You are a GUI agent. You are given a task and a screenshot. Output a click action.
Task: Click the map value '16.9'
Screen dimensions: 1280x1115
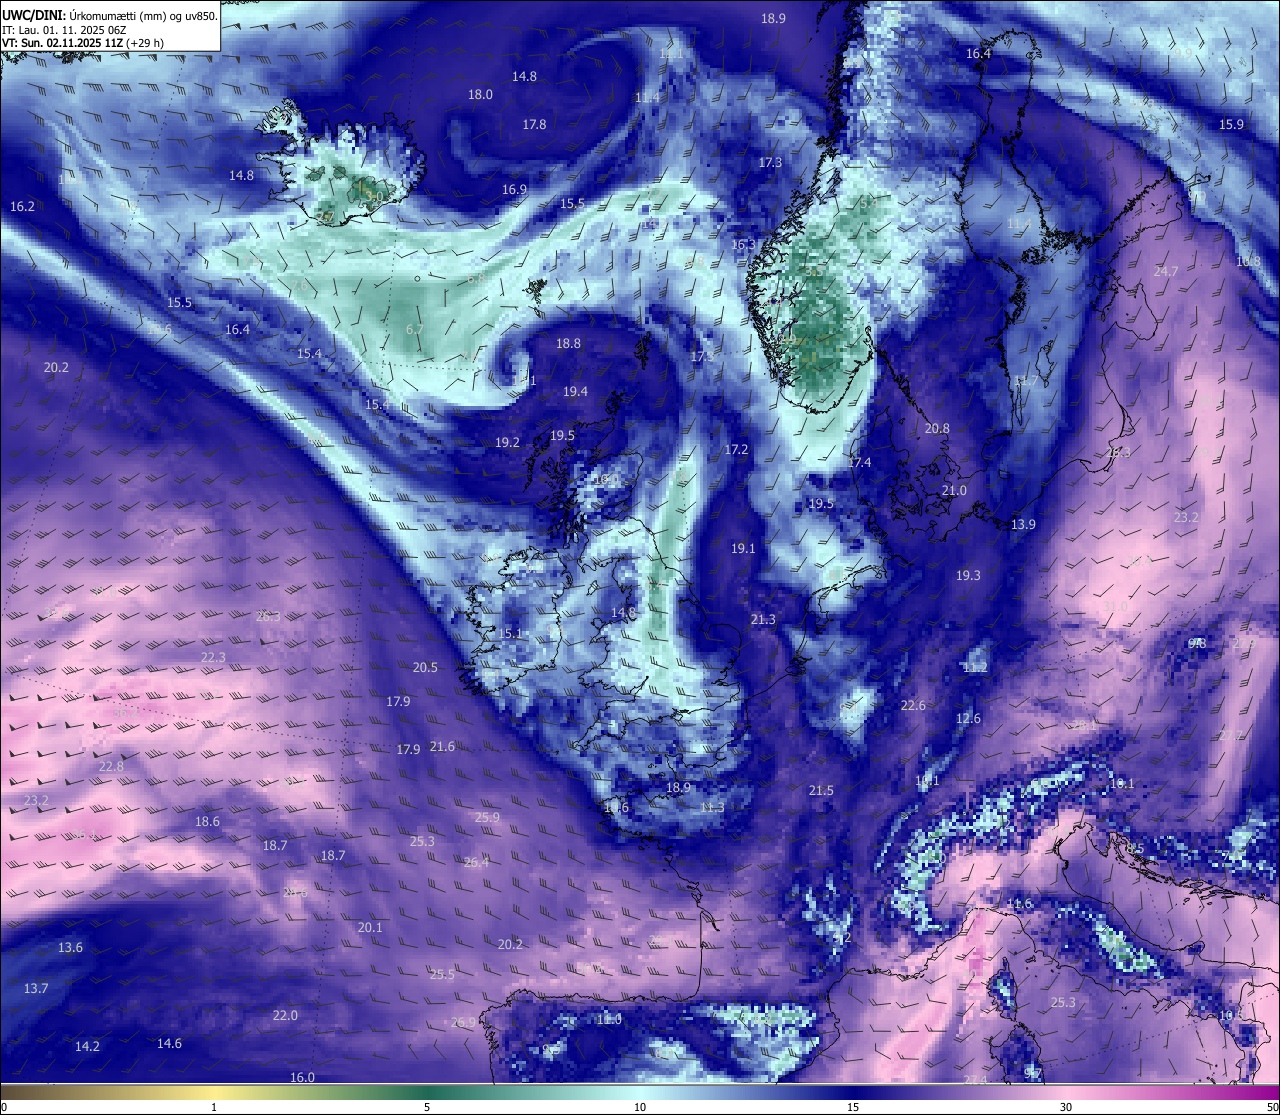[514, 189]
